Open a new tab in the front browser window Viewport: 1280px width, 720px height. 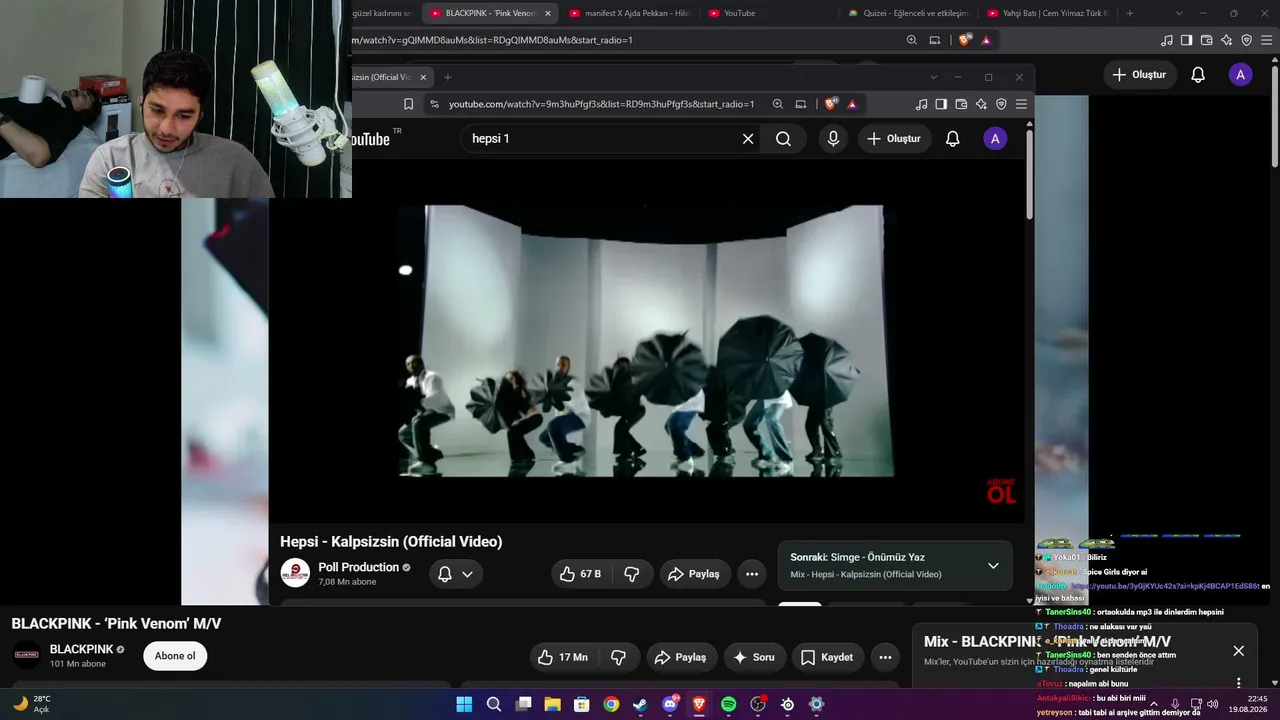[447, 77]
